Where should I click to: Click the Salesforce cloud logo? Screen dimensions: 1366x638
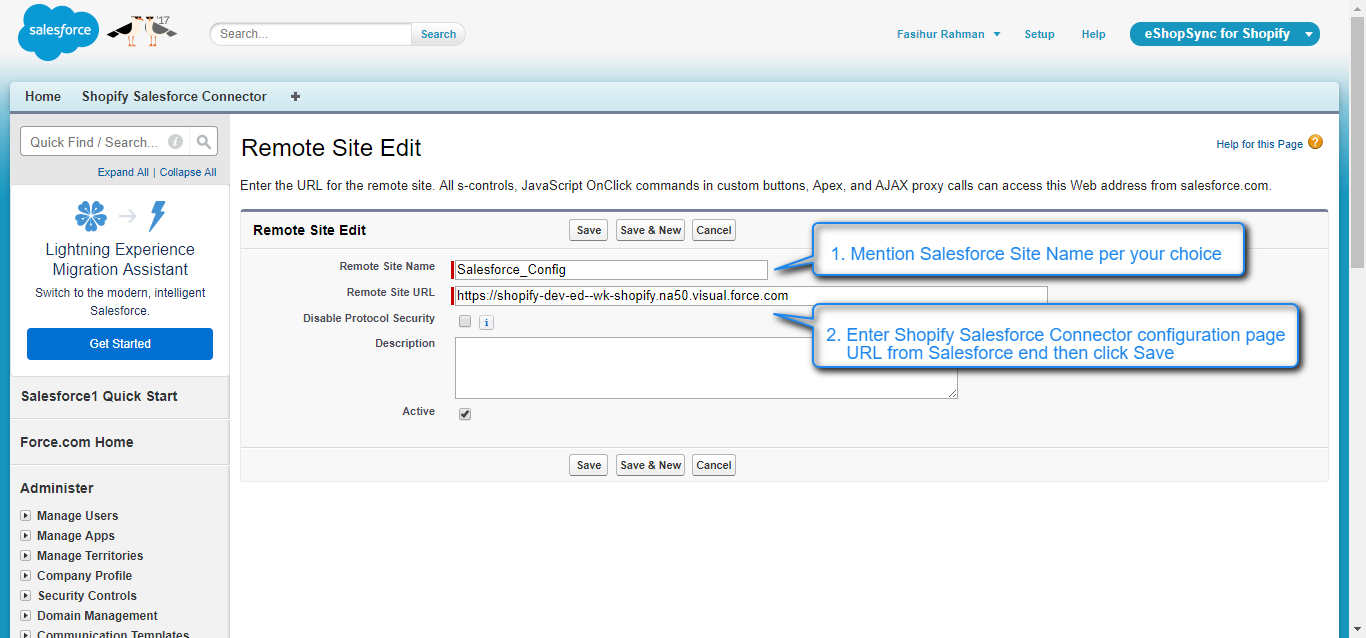[x=59, y=32]
